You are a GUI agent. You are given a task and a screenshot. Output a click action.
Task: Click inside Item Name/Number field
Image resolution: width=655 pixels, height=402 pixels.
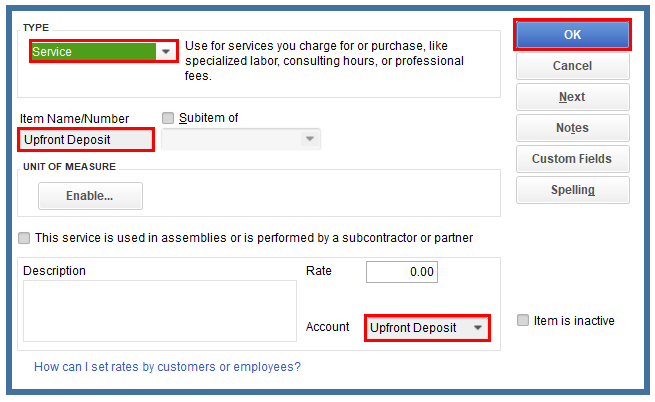pos(86,140)
